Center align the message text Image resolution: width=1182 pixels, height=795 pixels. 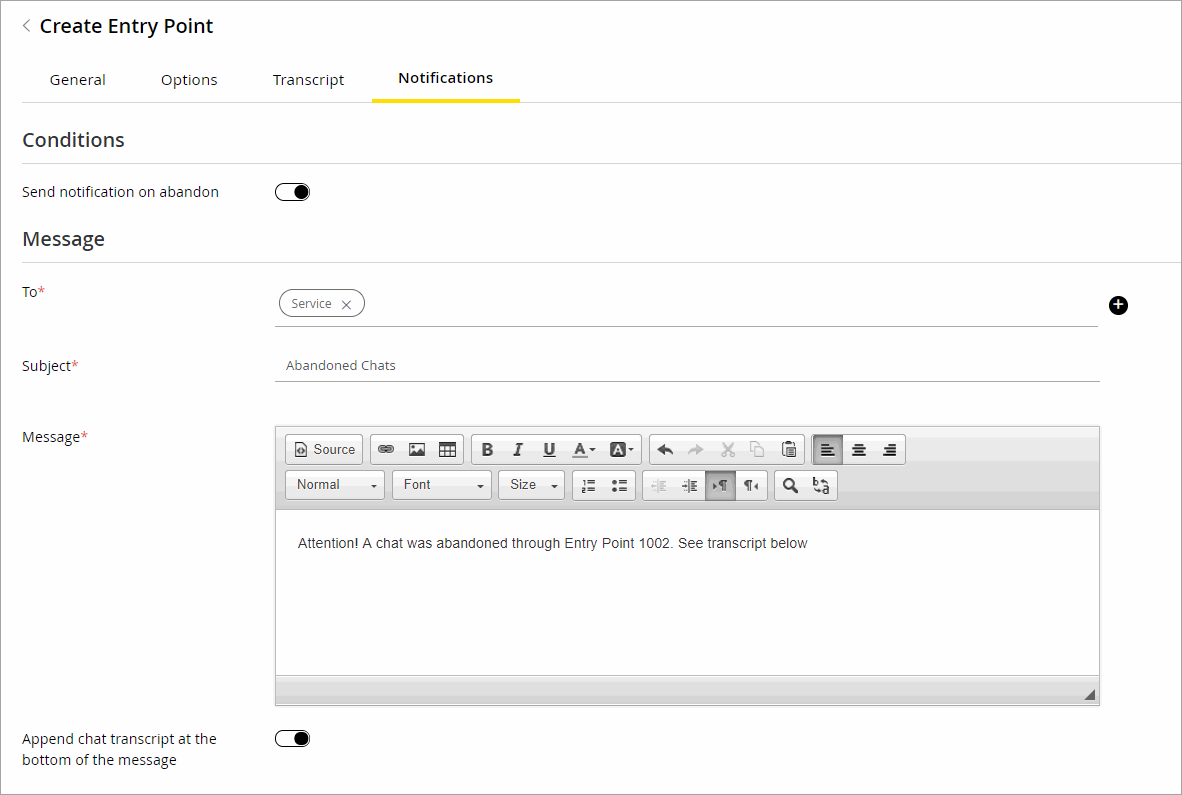click(859, 450)
